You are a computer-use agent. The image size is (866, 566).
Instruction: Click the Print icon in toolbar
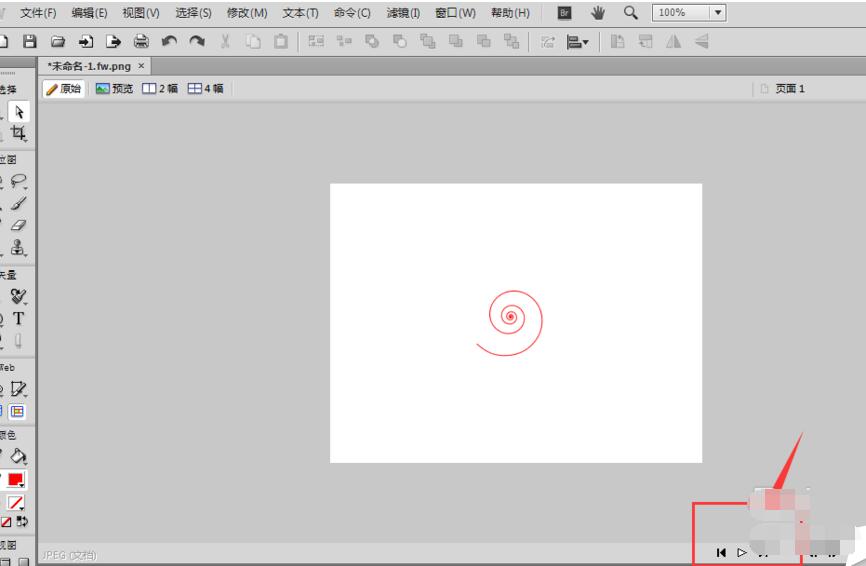point(141,41)
